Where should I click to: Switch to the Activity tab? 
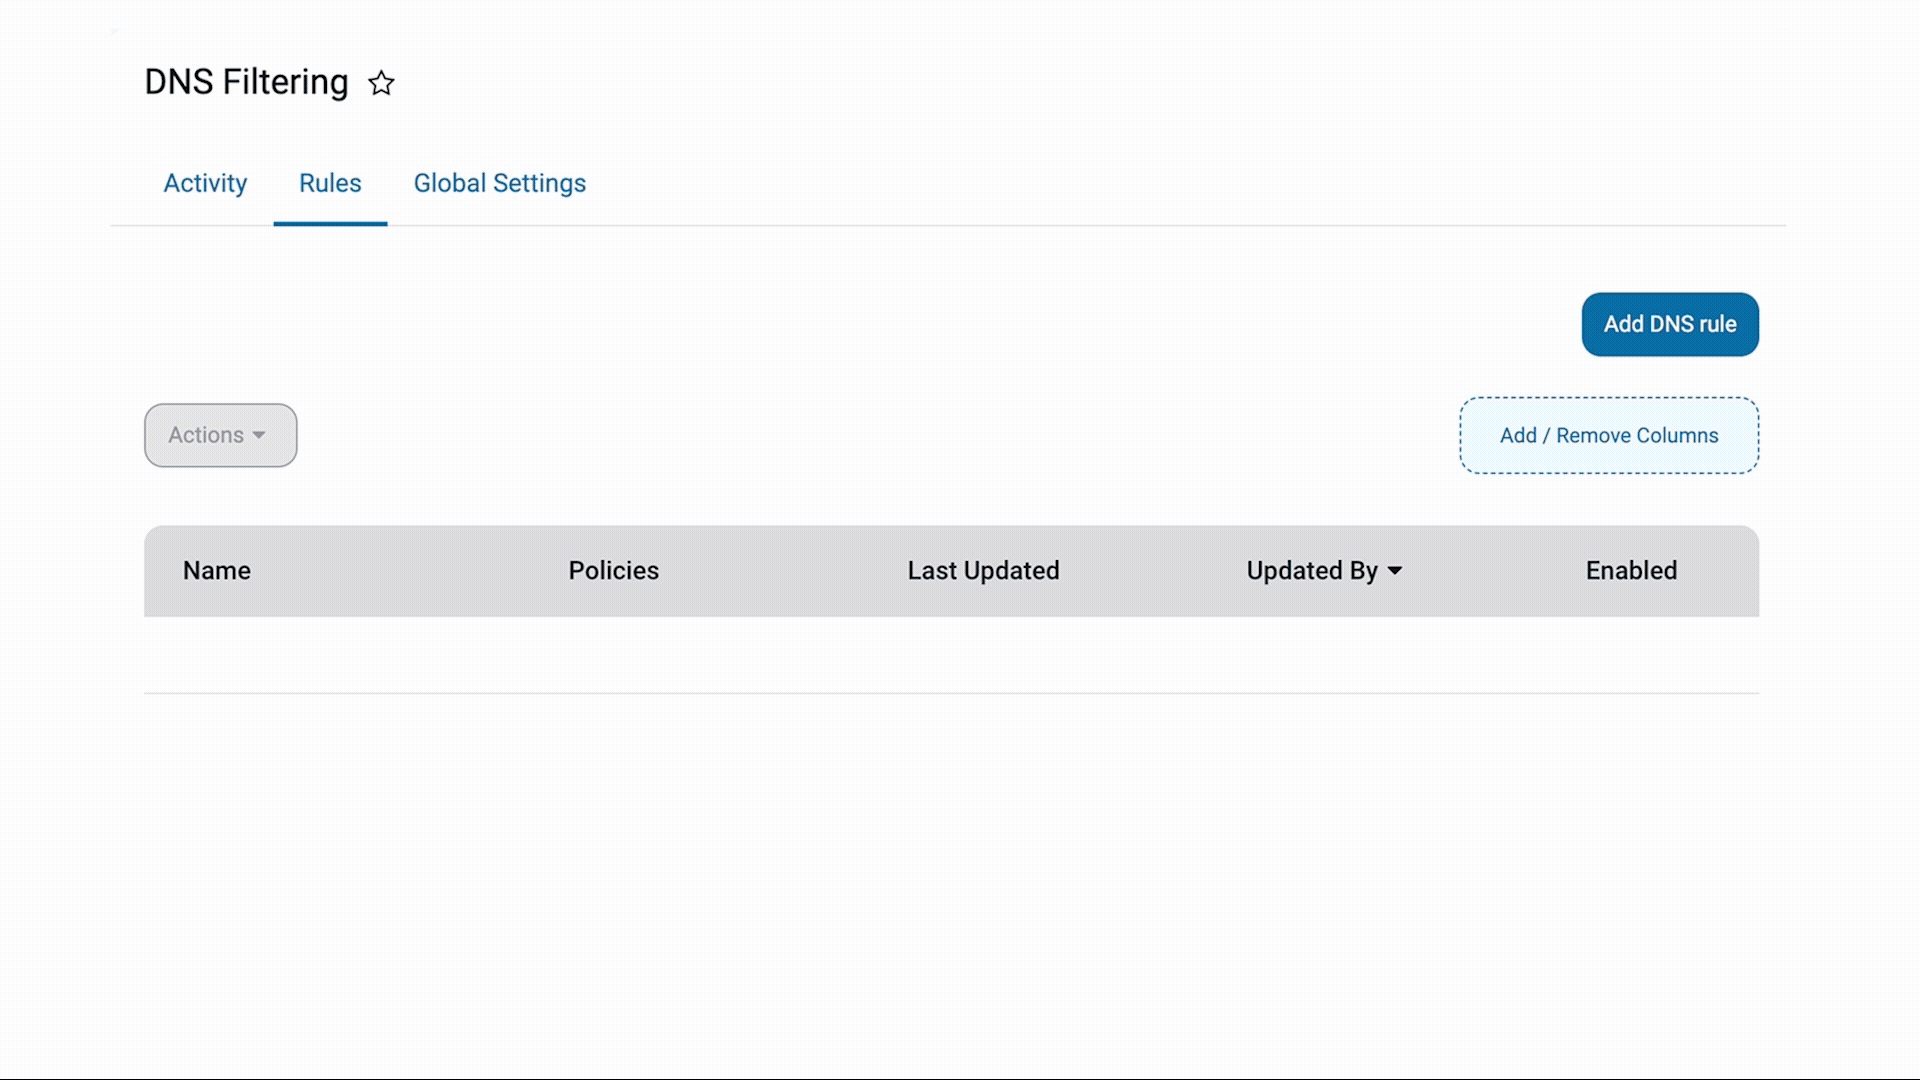pos(205,183)
